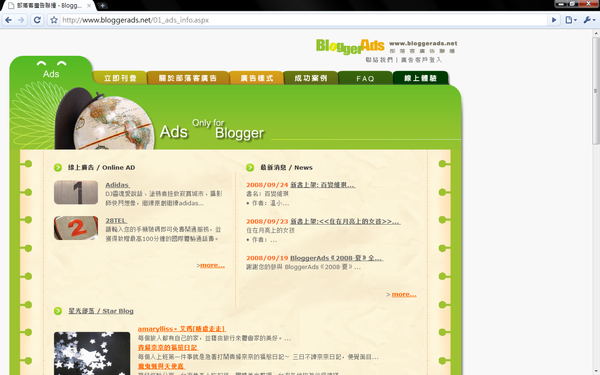
Task: Click the vertical scrollbar thumb
Action: (595, 92)
